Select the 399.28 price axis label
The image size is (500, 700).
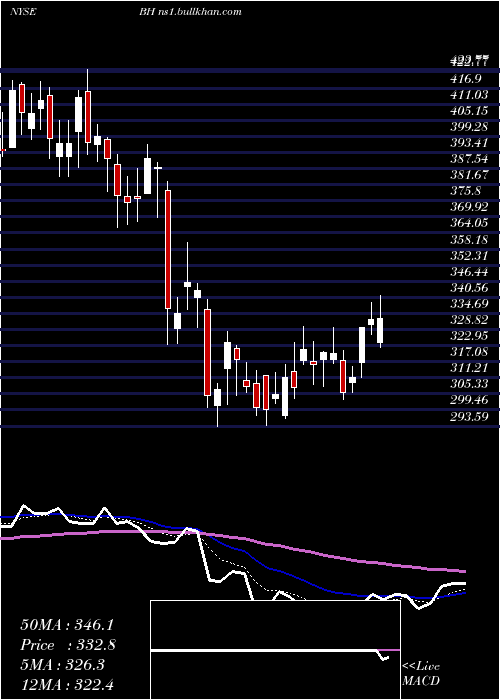(x=470, y=127)
